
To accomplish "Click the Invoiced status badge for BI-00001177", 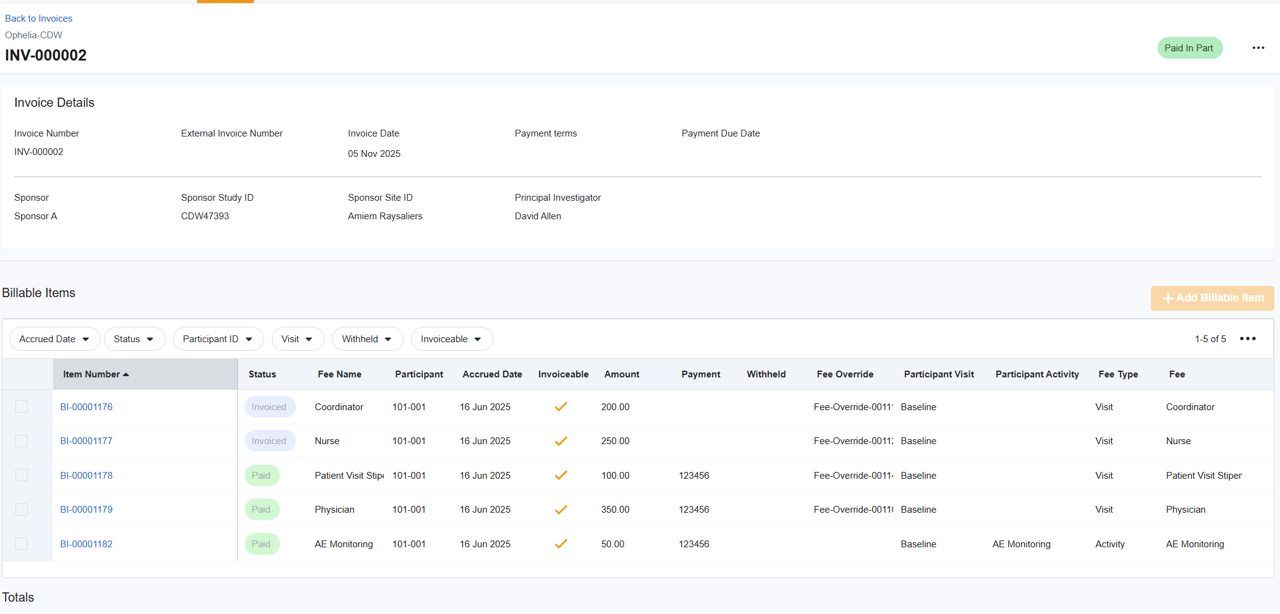I will point(269,441).
